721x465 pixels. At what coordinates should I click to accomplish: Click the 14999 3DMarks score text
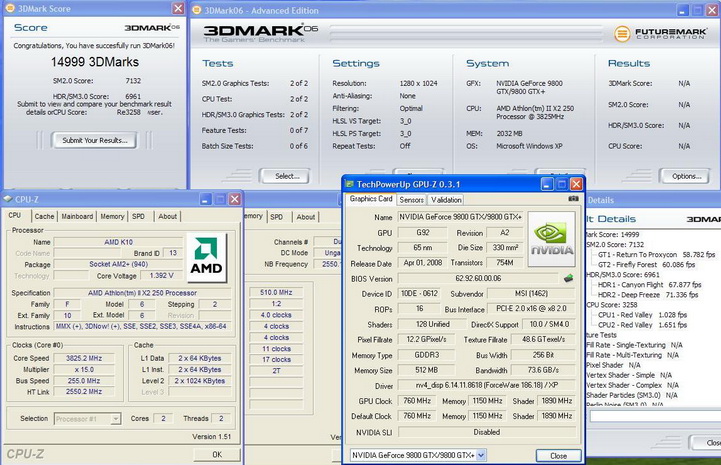tap(95, 62)
